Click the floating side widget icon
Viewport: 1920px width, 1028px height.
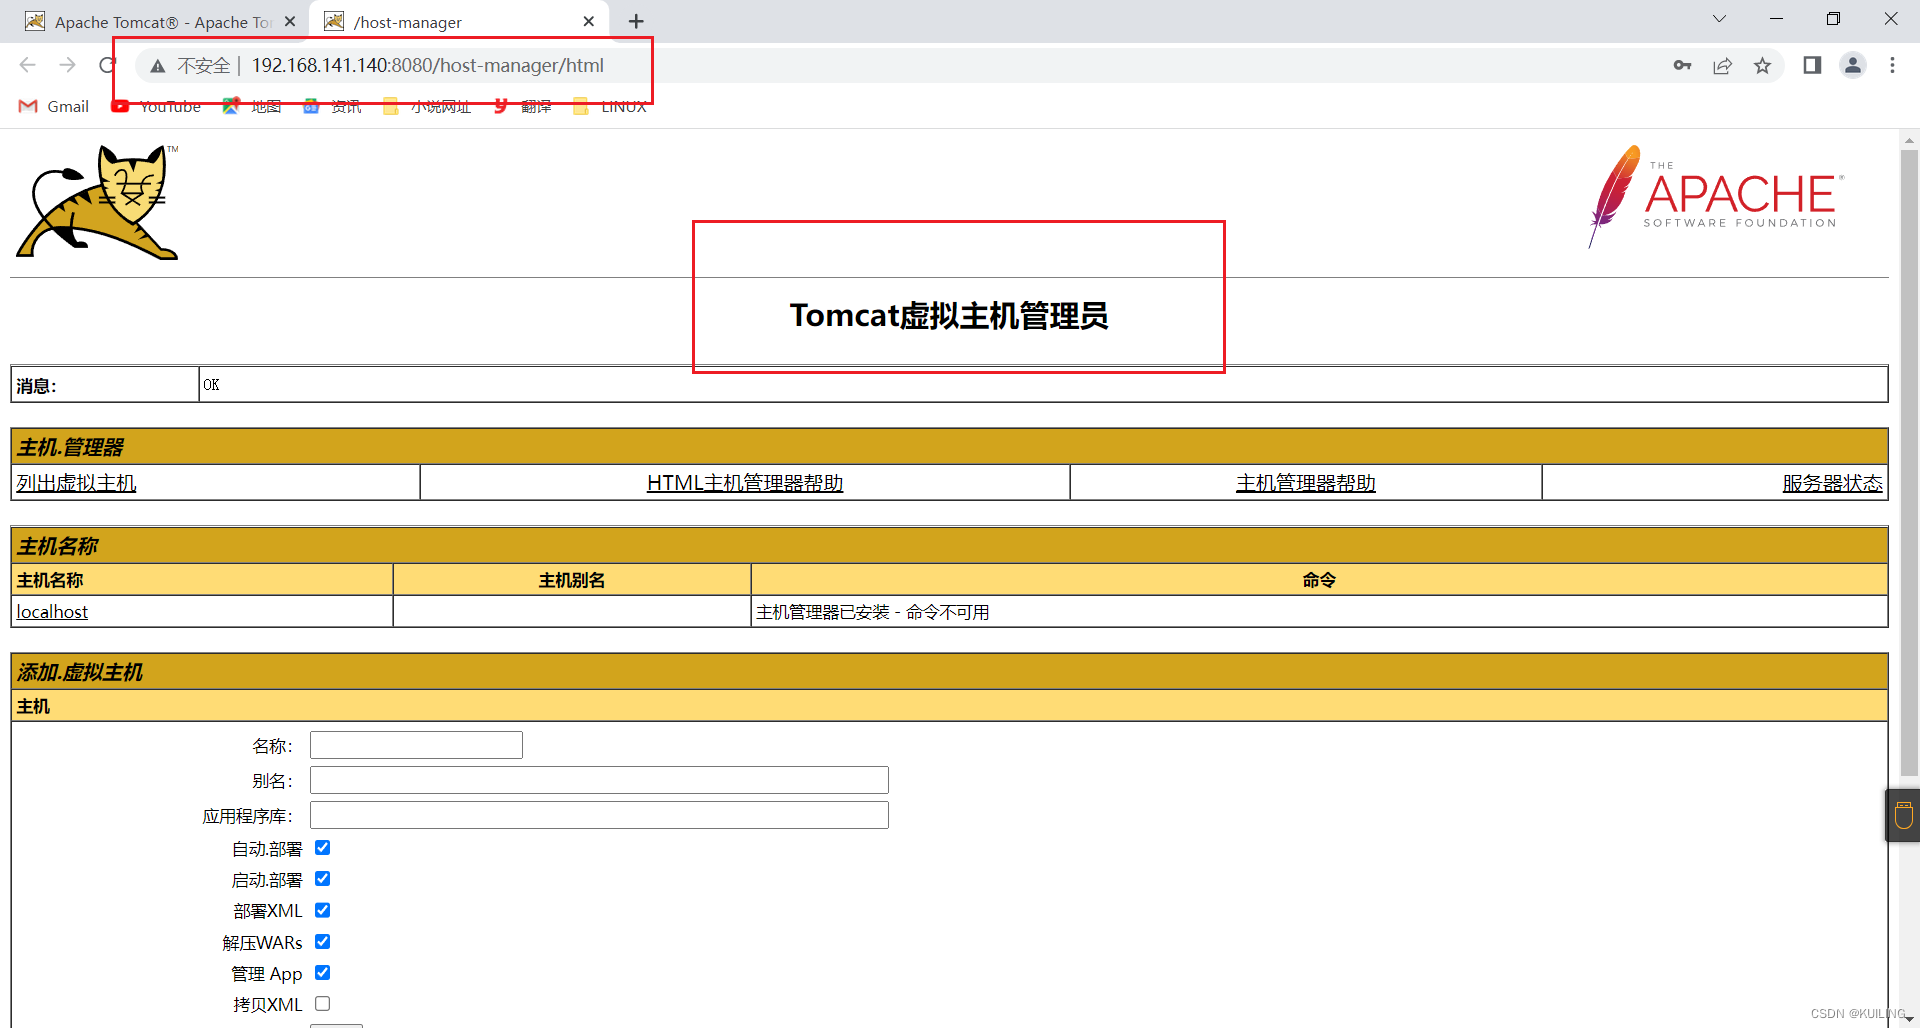[1903, 815]
